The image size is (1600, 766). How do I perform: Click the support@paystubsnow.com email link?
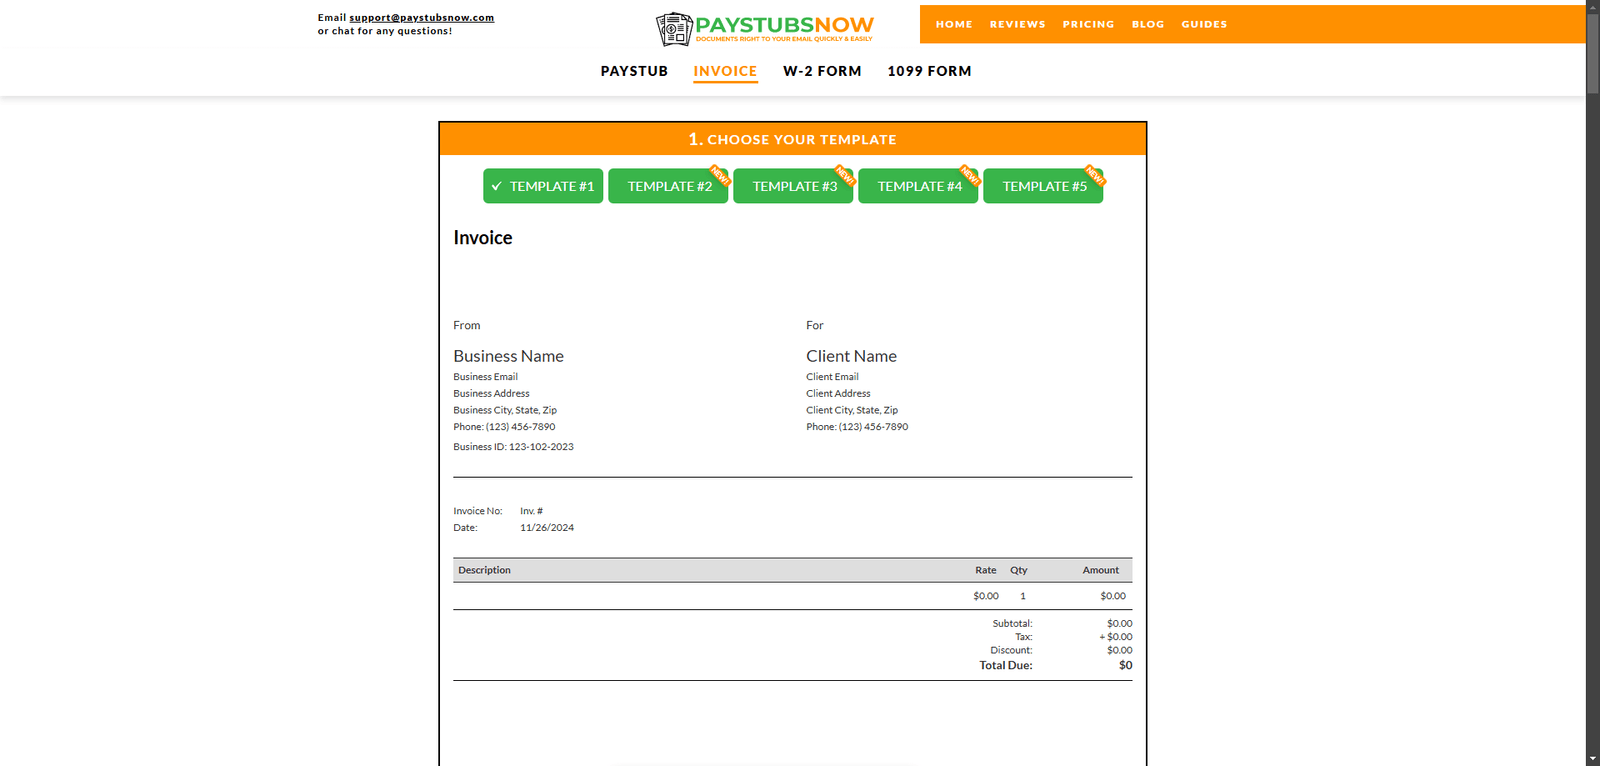click(x=421, y=18)
